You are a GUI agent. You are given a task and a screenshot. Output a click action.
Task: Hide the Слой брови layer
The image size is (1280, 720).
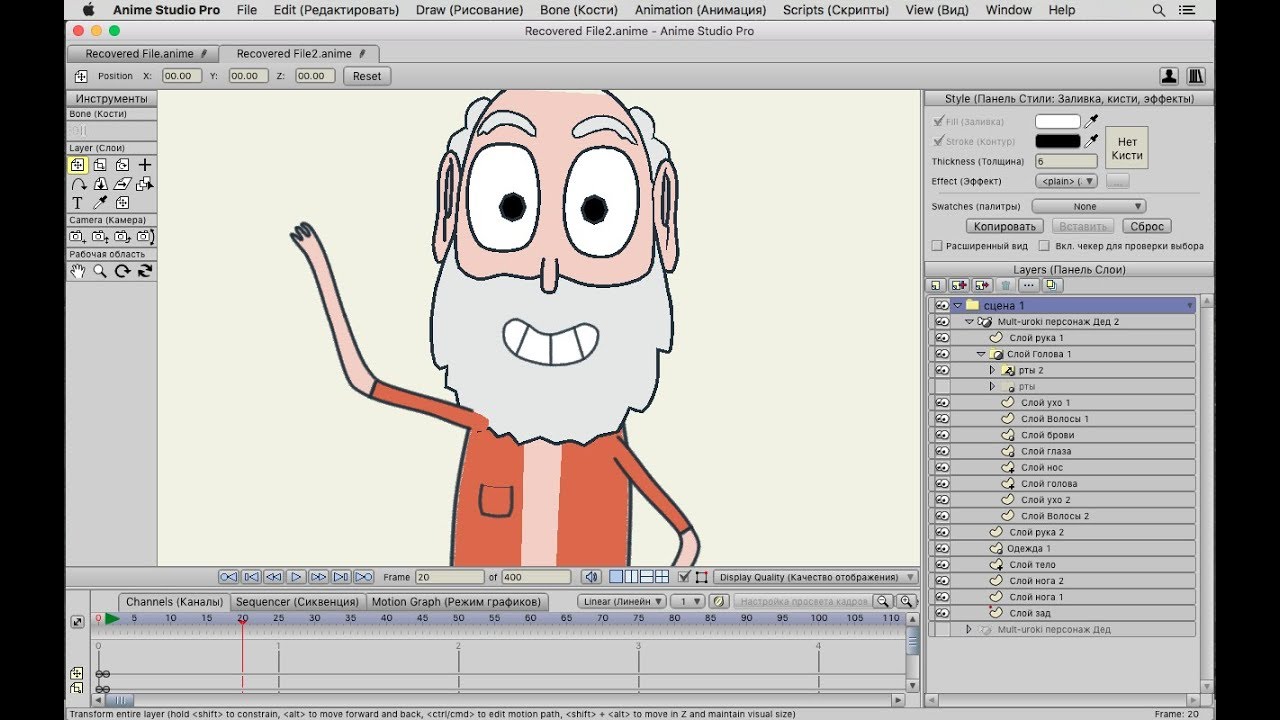pyautogui.click(x=941, y=435)
